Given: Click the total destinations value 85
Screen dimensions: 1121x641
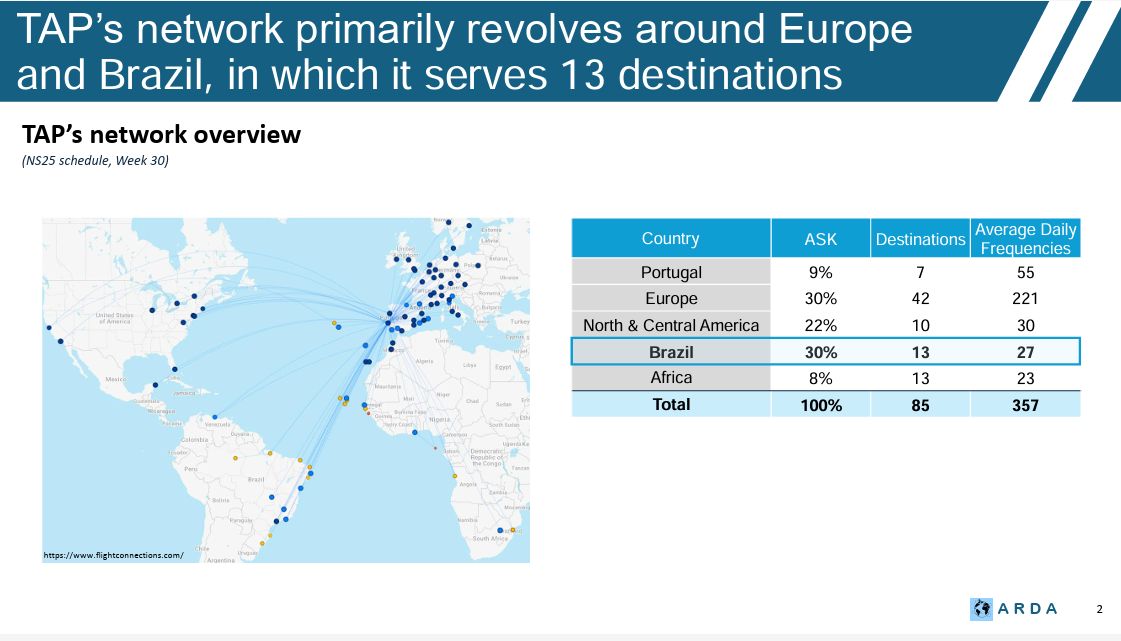Looking at the screenshot, I should point(920,405).
